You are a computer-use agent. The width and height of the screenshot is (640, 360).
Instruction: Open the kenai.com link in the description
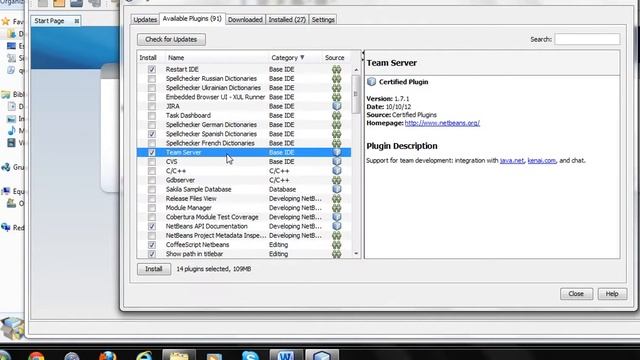tap(542, 160)
